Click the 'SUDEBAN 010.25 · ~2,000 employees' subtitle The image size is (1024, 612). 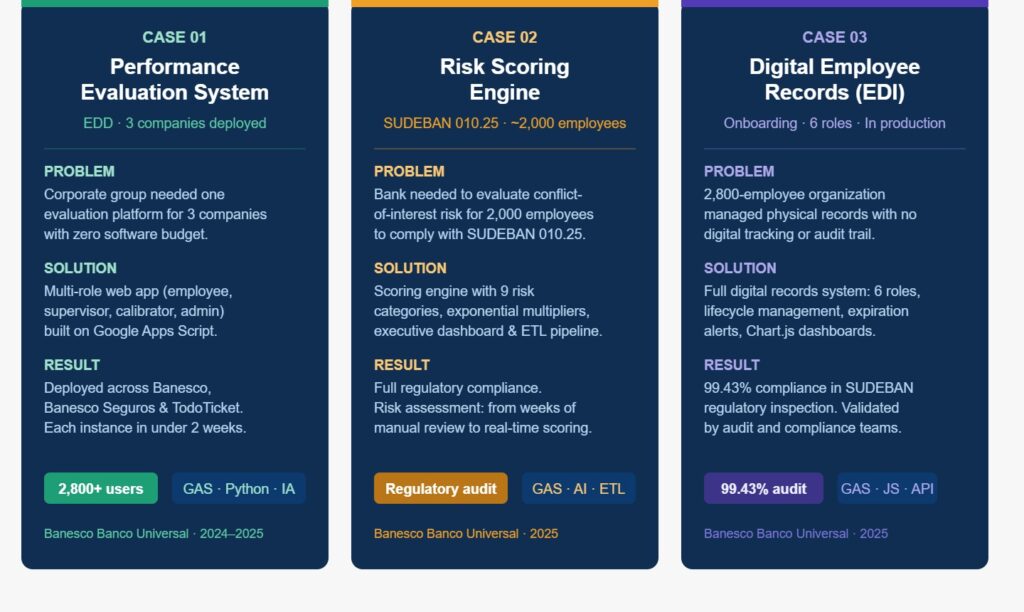coord(505,123)
